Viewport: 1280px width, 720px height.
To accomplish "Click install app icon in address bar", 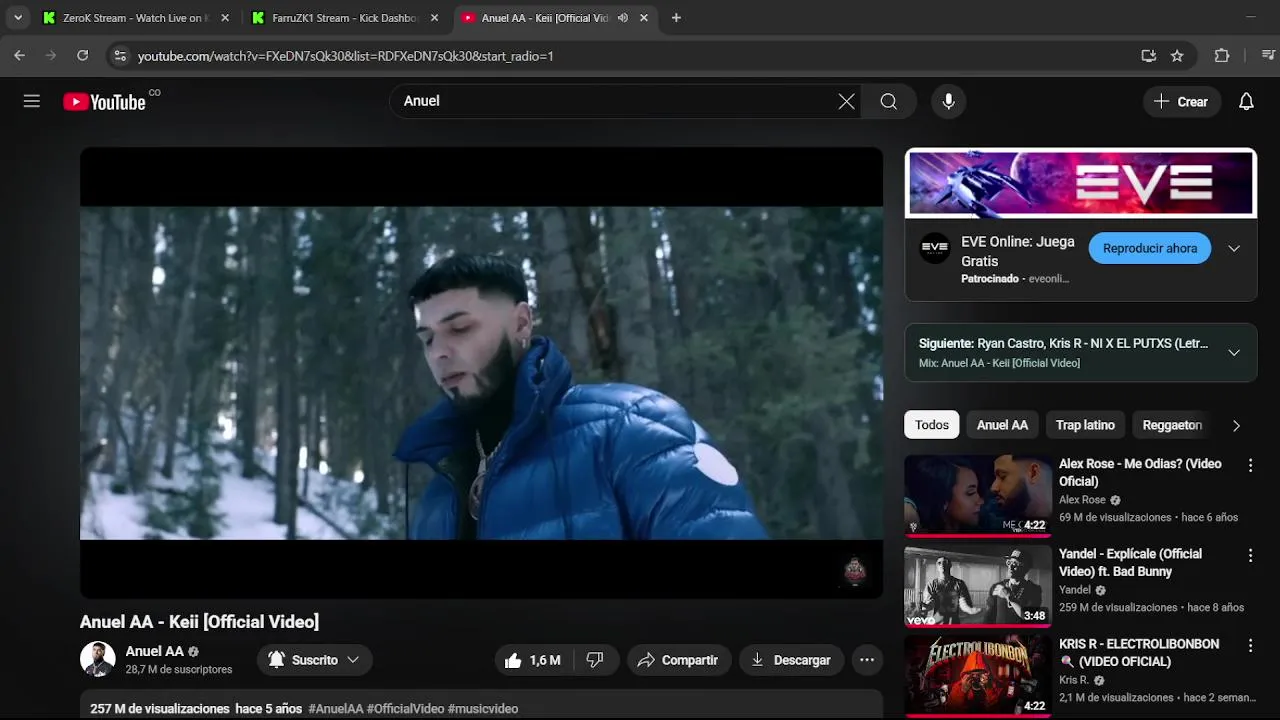I will click(1148, 56).
